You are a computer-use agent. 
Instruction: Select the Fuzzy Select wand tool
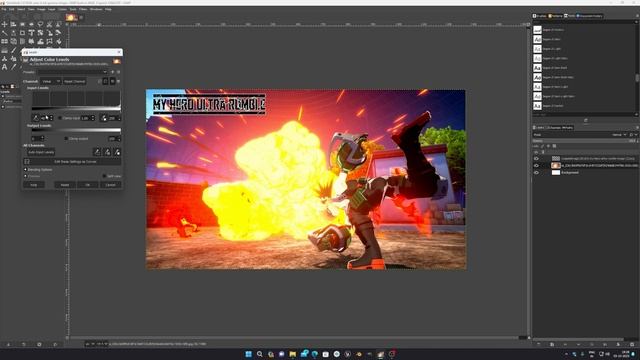(x=4, y=33)
